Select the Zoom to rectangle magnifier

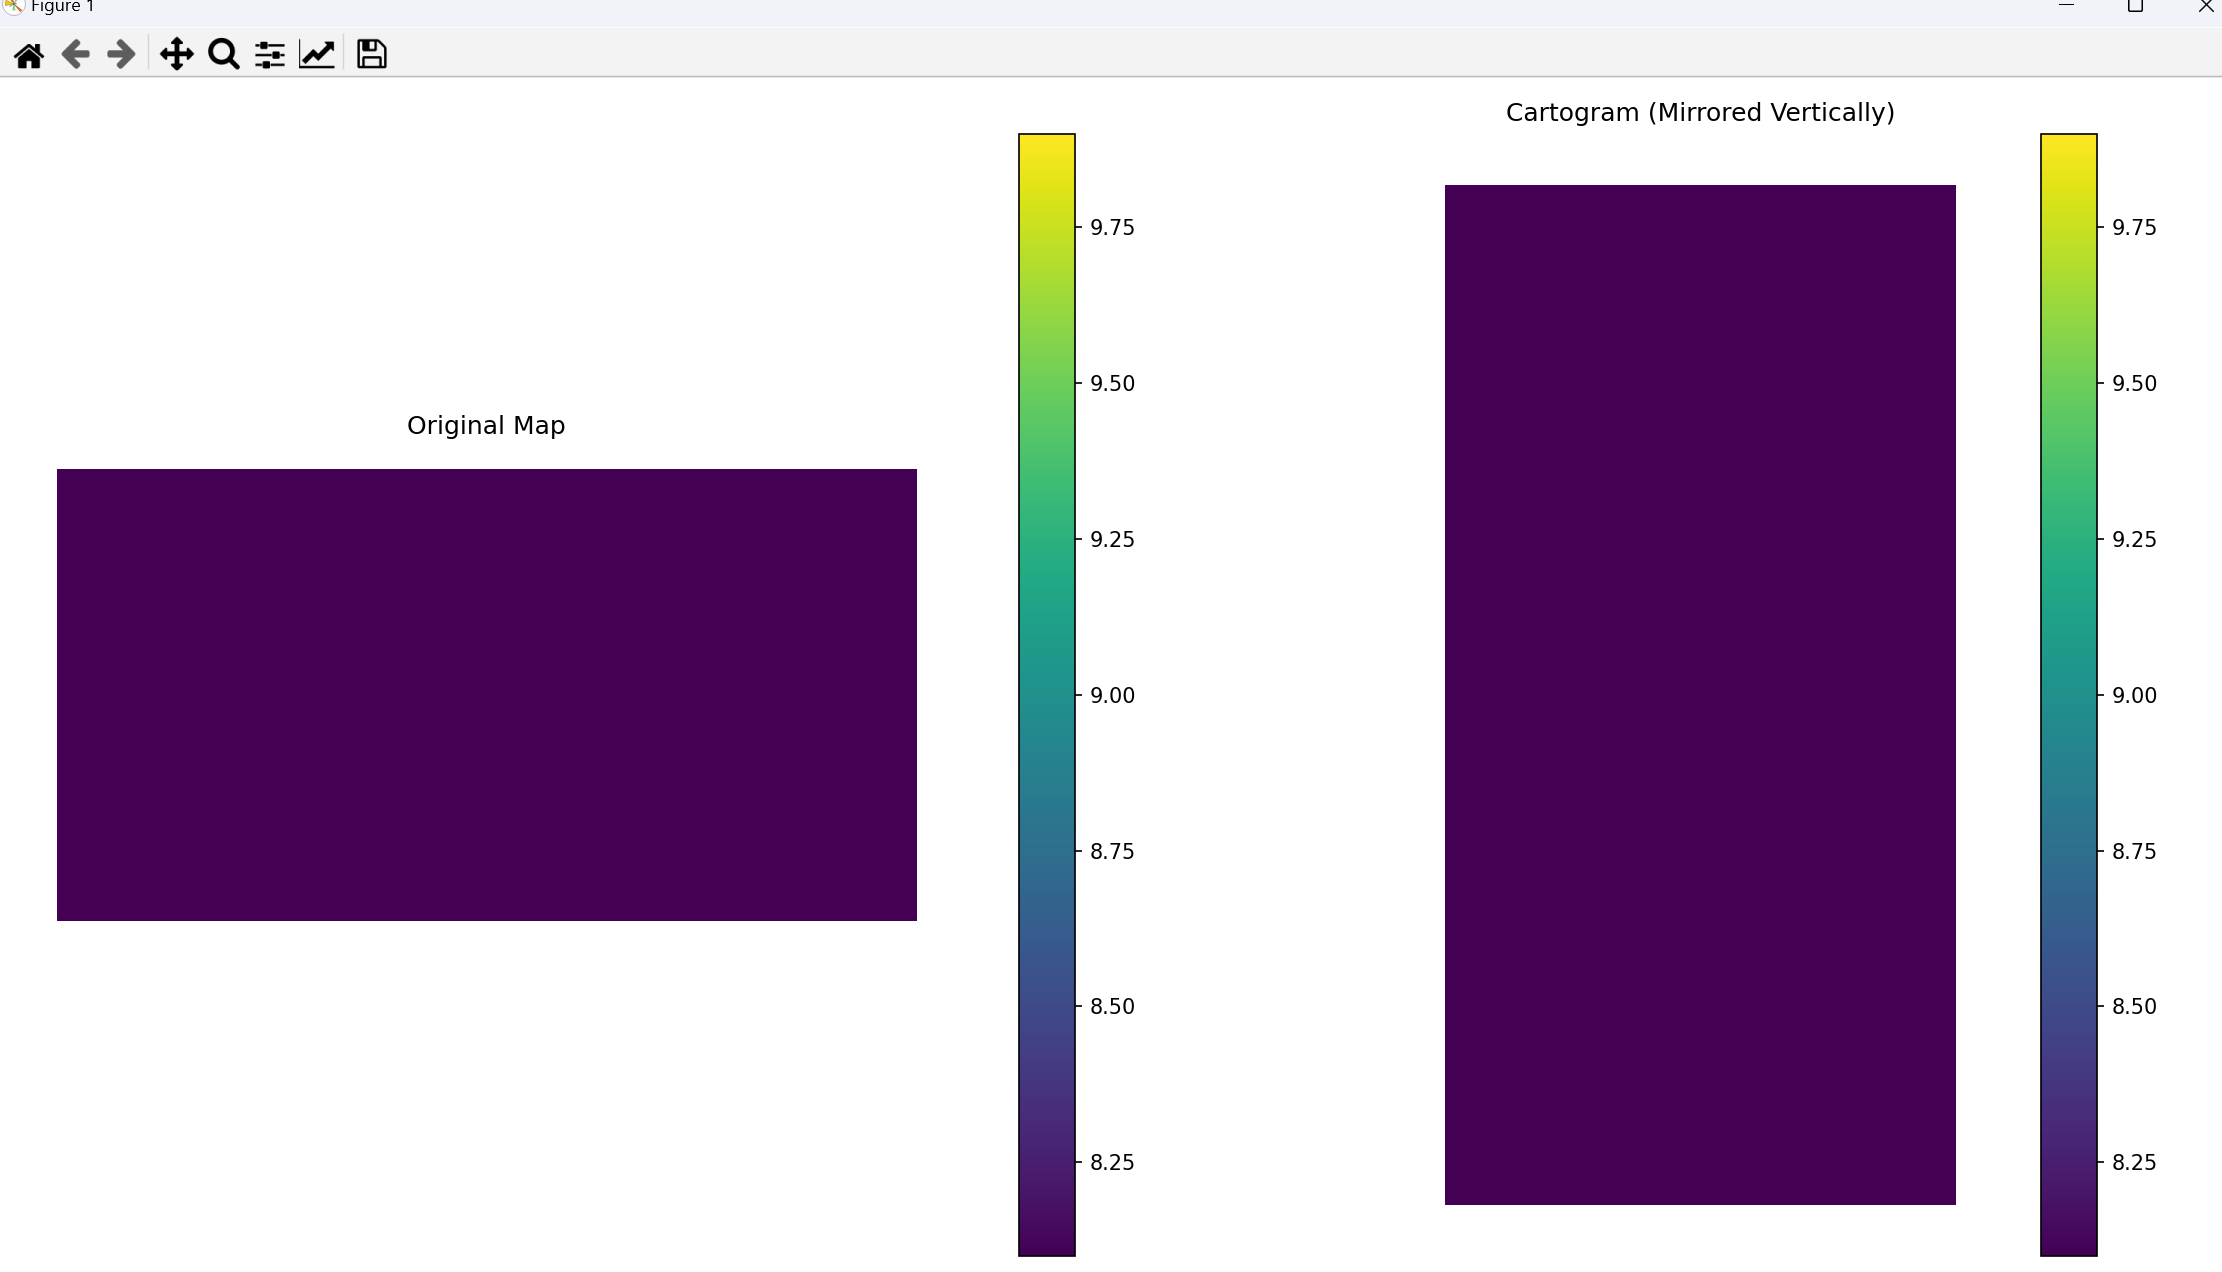[x=223, y=54]
